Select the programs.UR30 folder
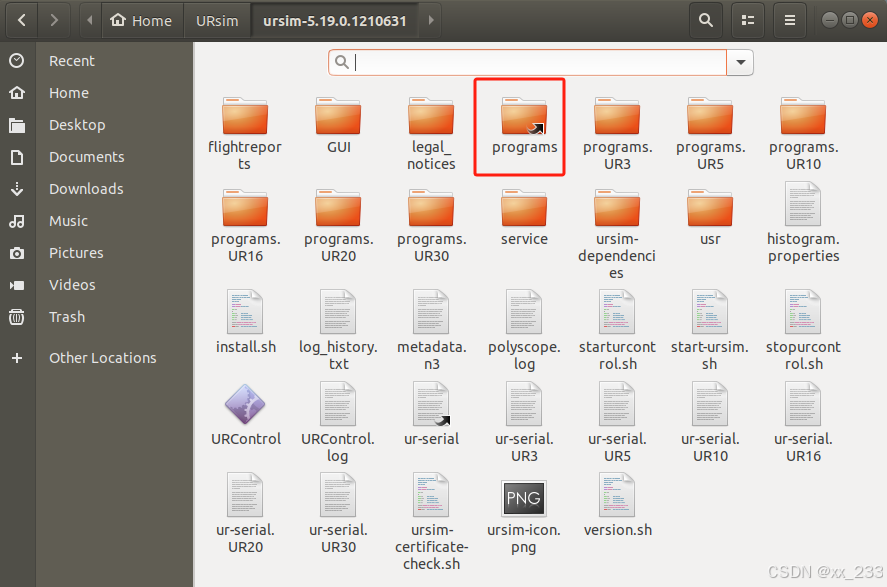This screenshot has height=587, width=887. coord(431,225)
